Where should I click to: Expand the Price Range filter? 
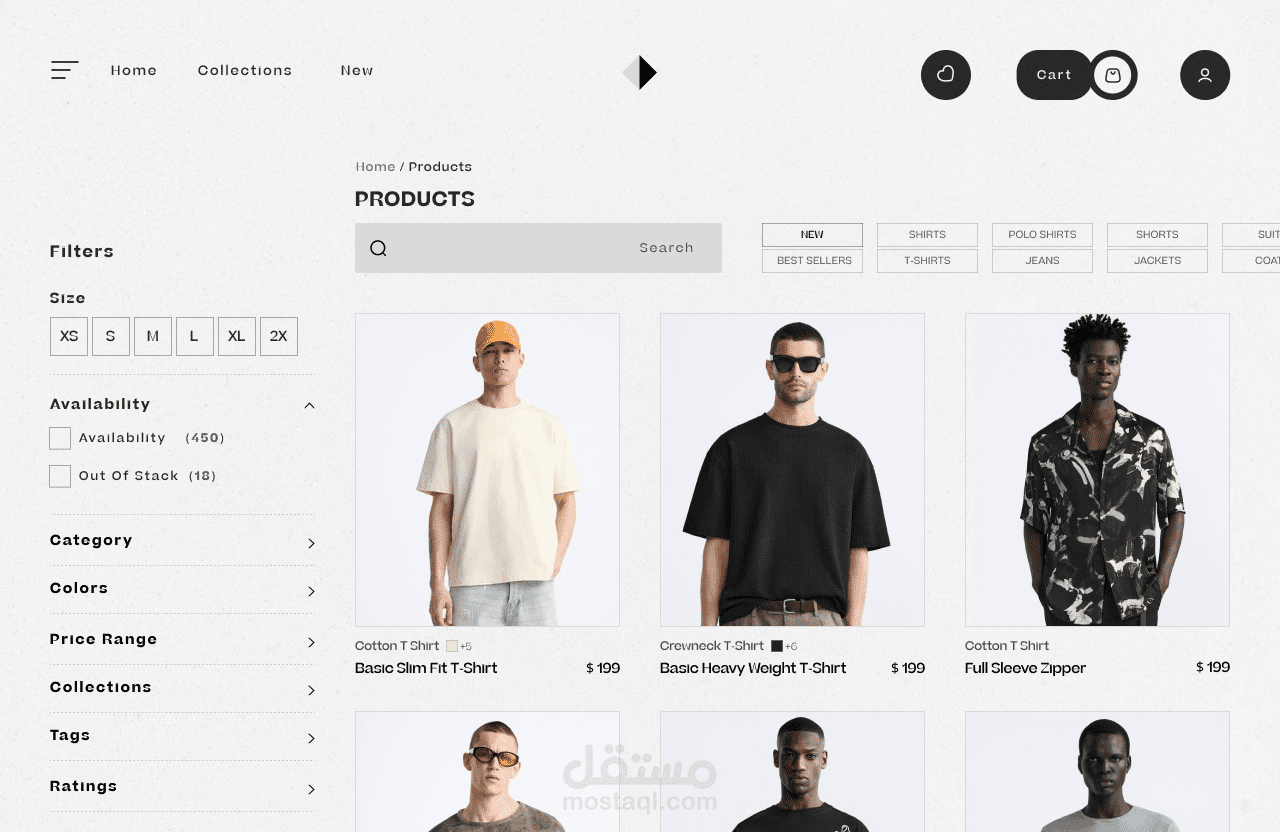tap(311, 642)
